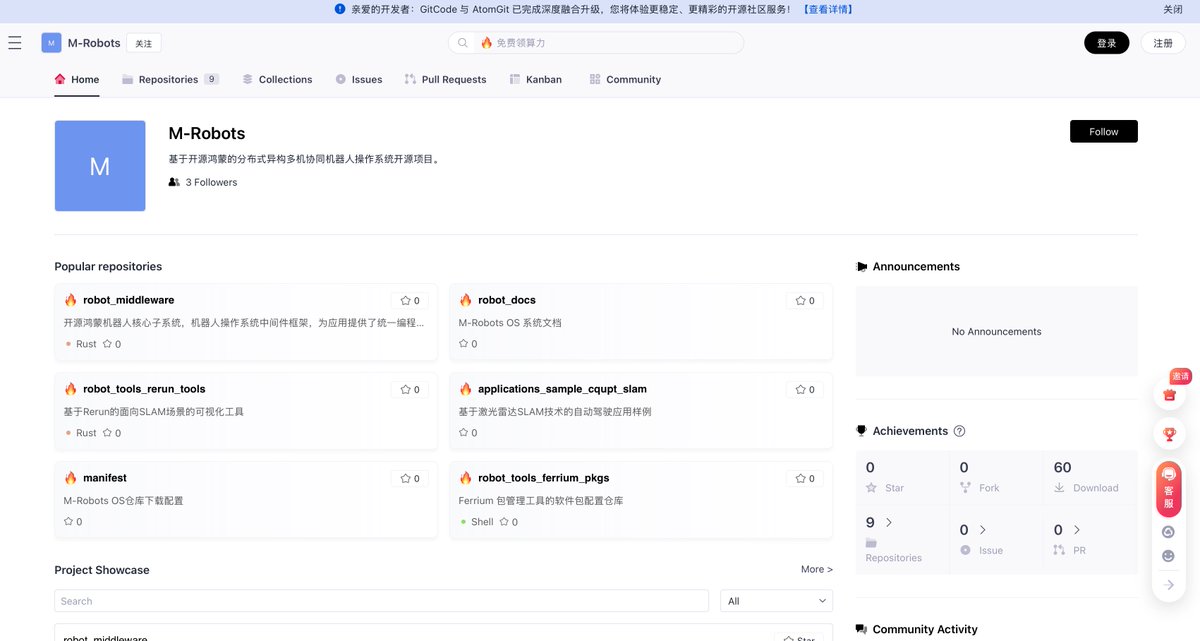
Task: Open the smiley feedback icon
Action: [1168, 555]
